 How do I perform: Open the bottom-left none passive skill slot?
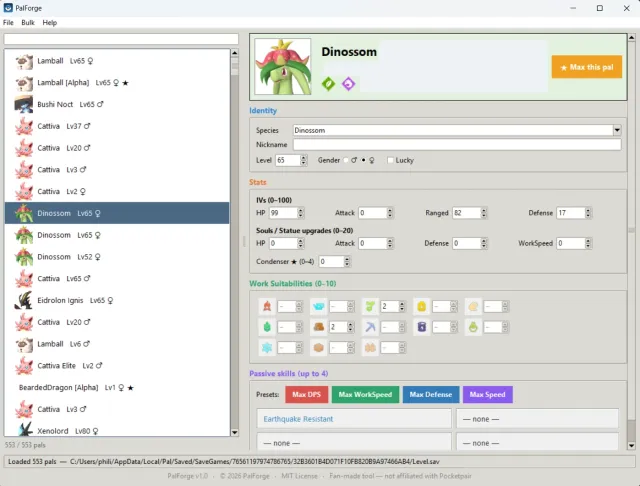(354, 442)
